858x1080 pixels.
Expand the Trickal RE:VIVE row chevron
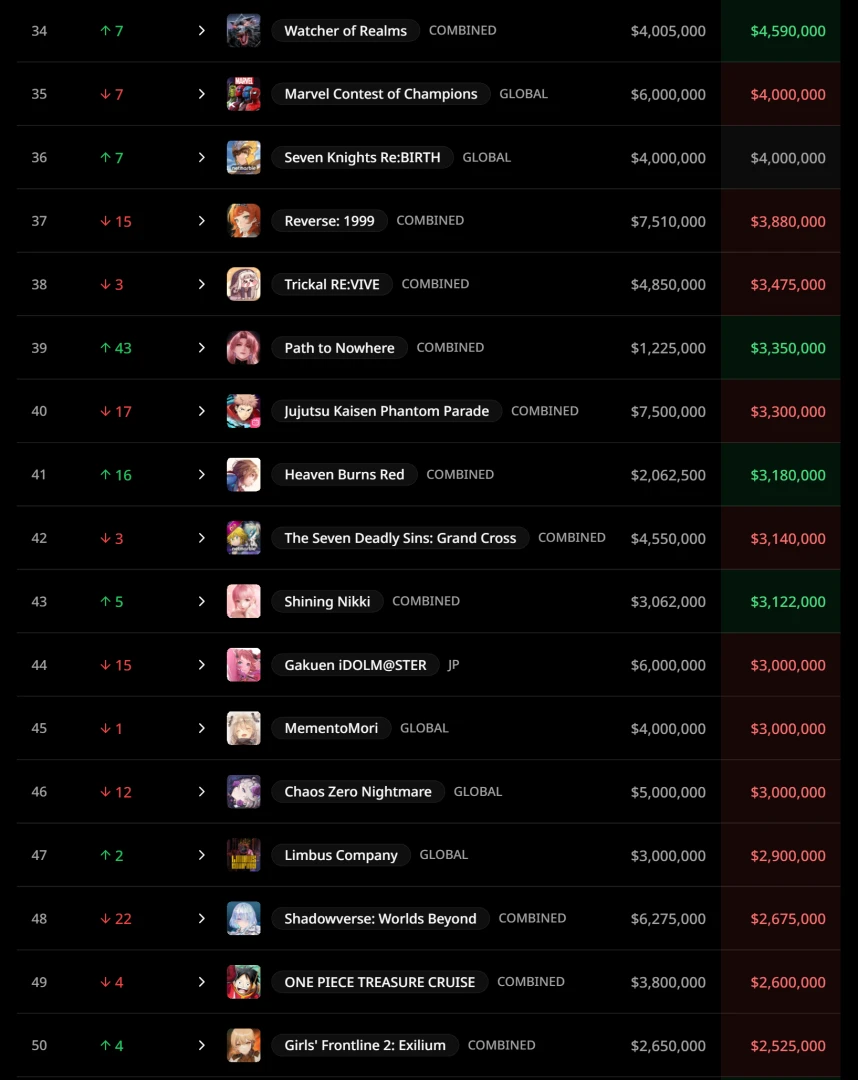click(201, 285)
